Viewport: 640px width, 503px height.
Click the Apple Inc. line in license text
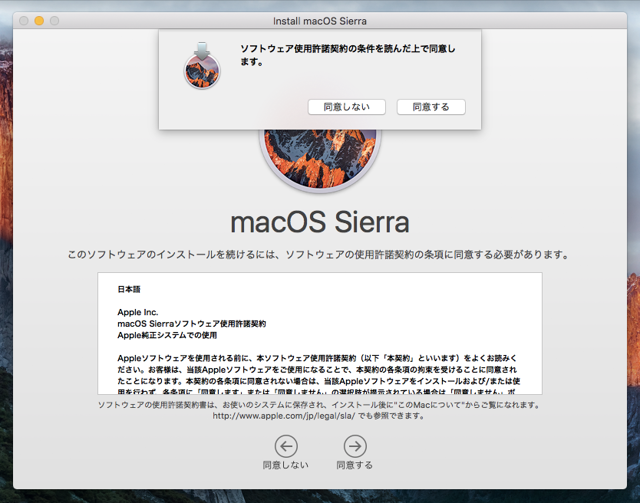[138, 312]
